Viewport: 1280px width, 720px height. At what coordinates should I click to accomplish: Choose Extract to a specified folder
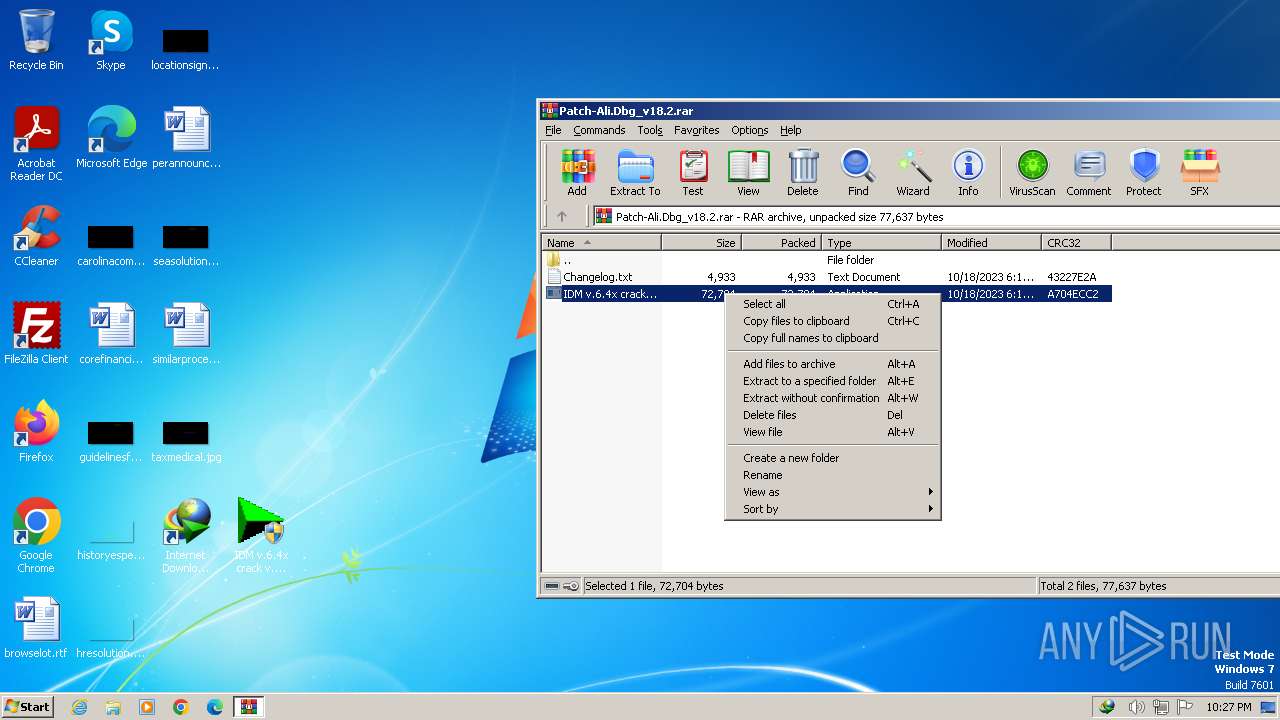(x=832, y=381)
